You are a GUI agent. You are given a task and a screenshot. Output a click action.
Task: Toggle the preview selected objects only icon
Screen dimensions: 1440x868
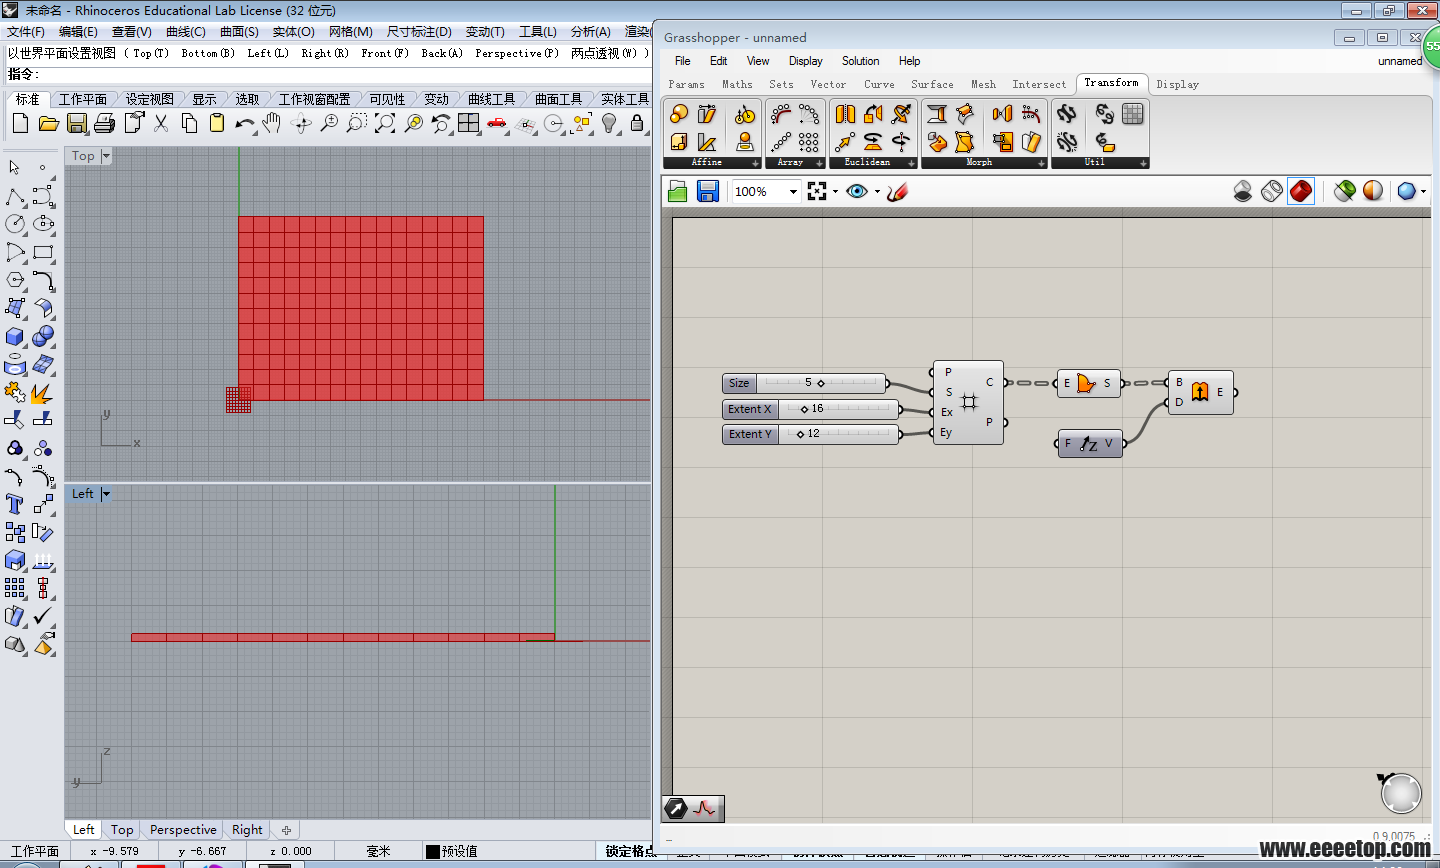(x=1345, y=191)
